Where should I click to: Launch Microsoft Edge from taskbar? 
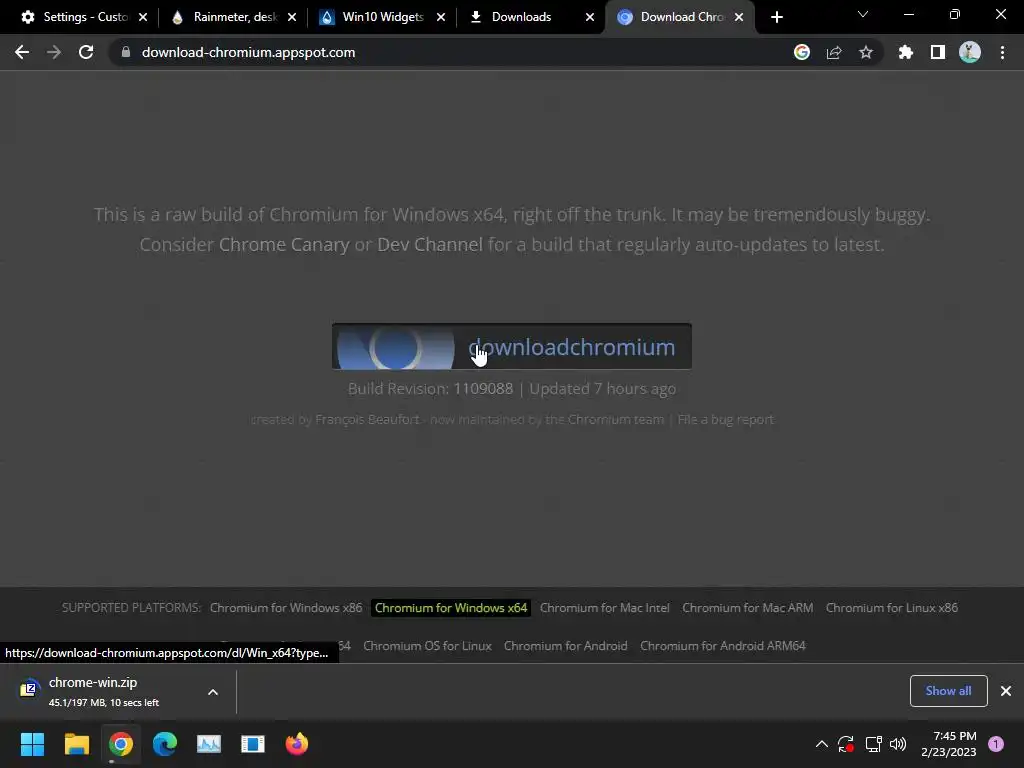(165, 744)
